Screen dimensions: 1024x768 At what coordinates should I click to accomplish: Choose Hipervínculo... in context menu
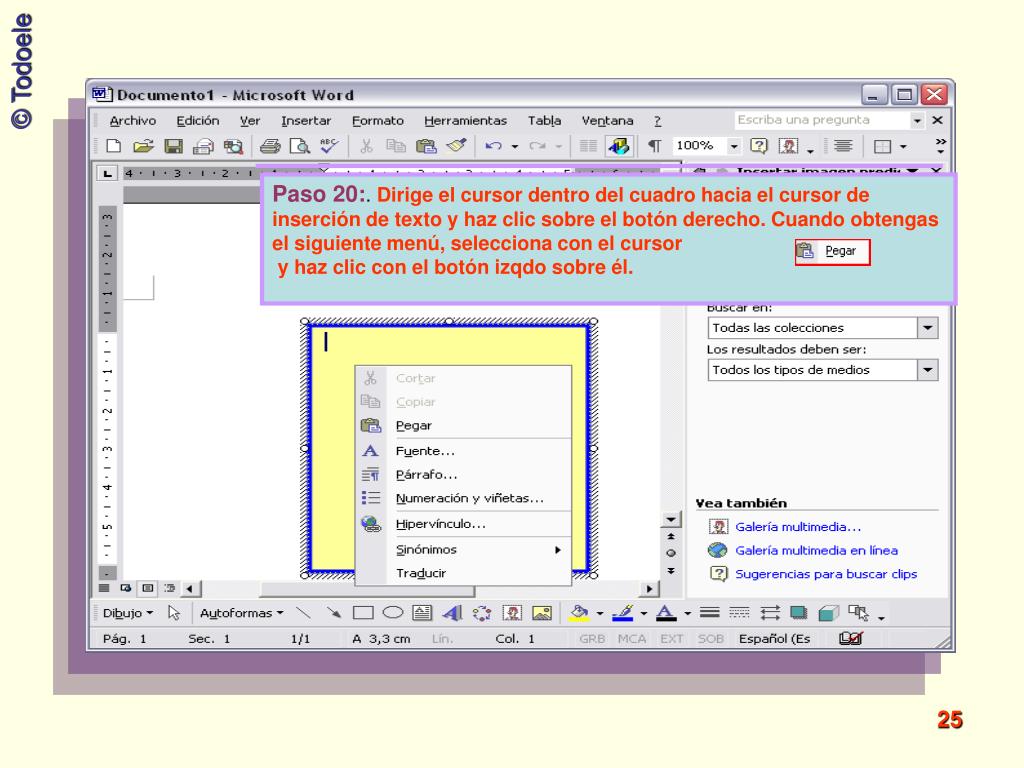464,524
